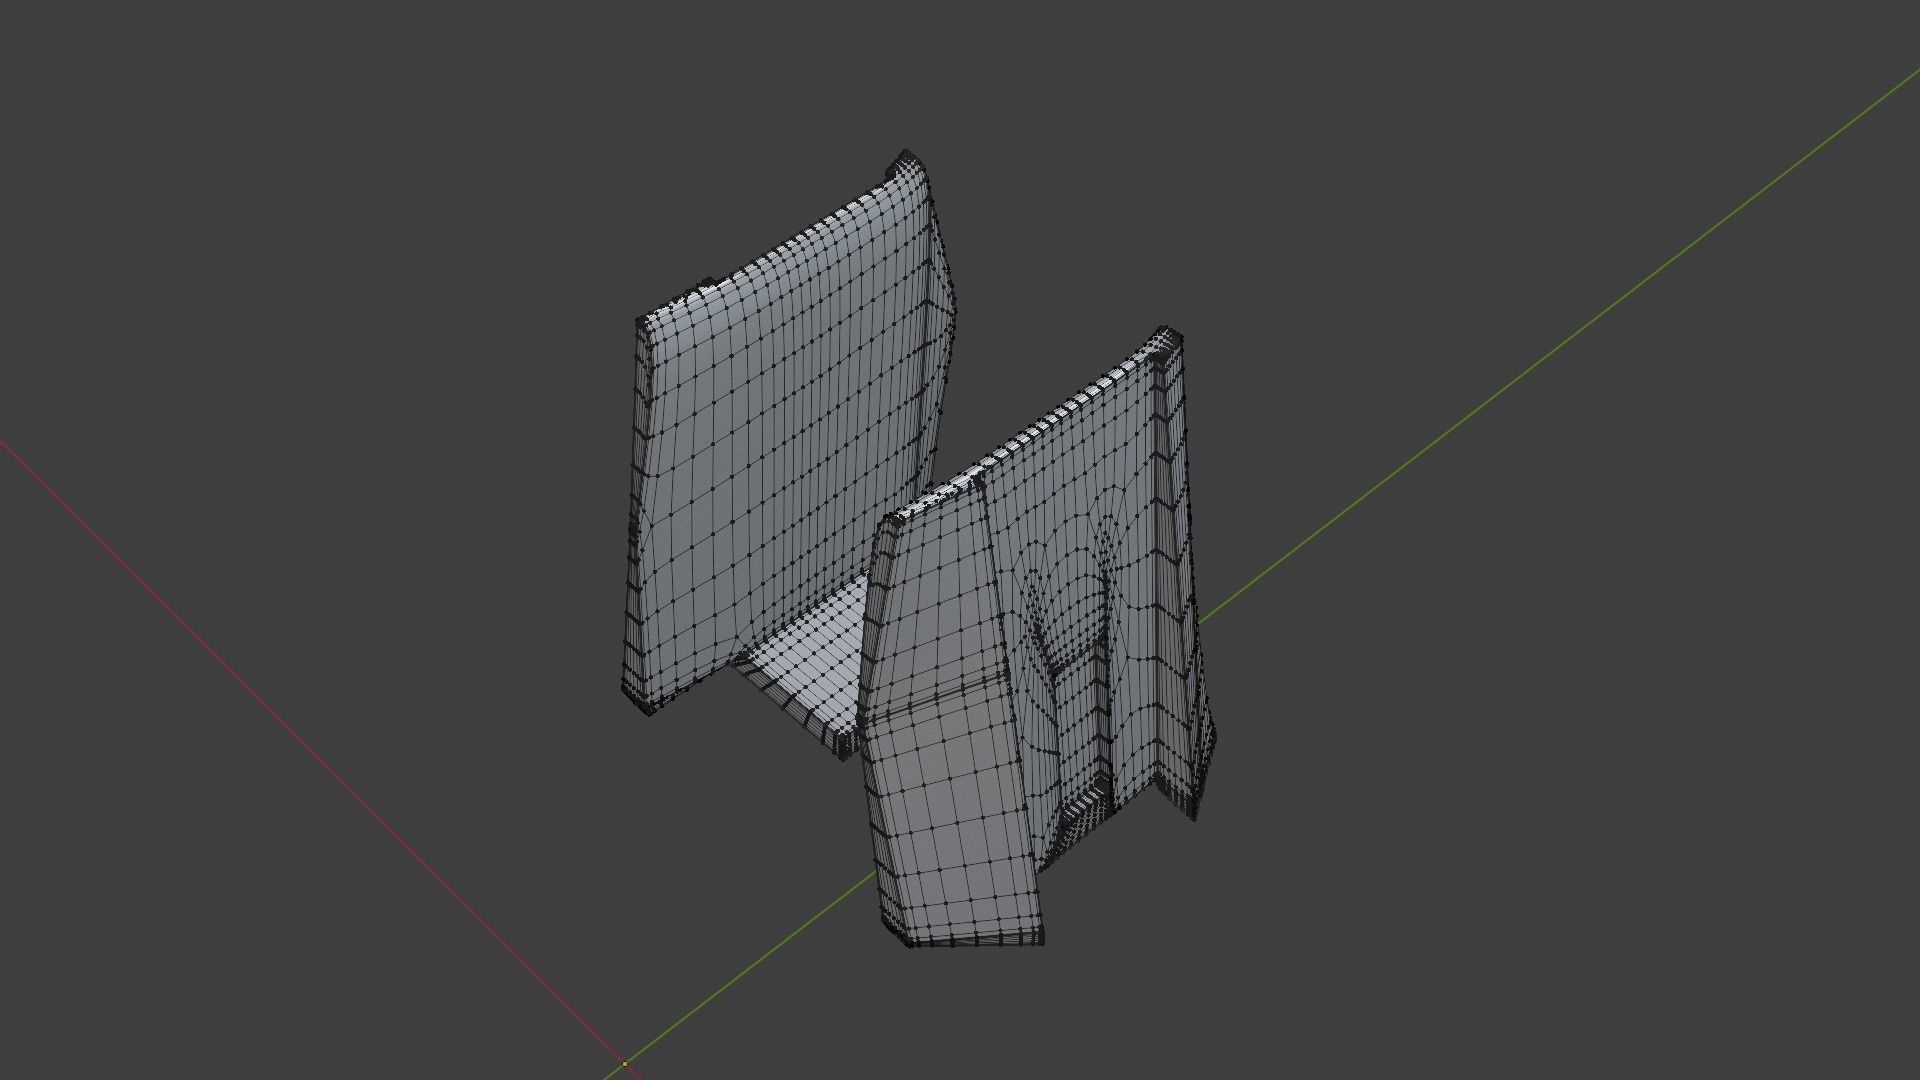This screenshot has width=1920, height=1080.
Task: Select the top corner of the left panel
Action: coord(908,160)
